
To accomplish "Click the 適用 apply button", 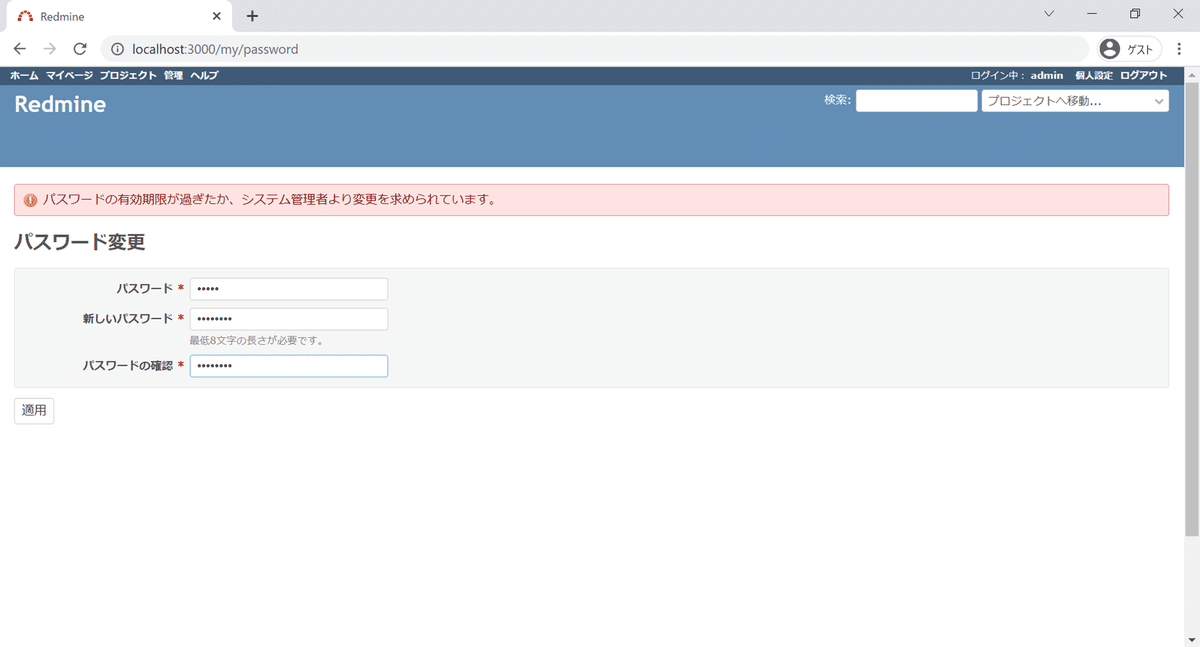I will click(34, 410).
